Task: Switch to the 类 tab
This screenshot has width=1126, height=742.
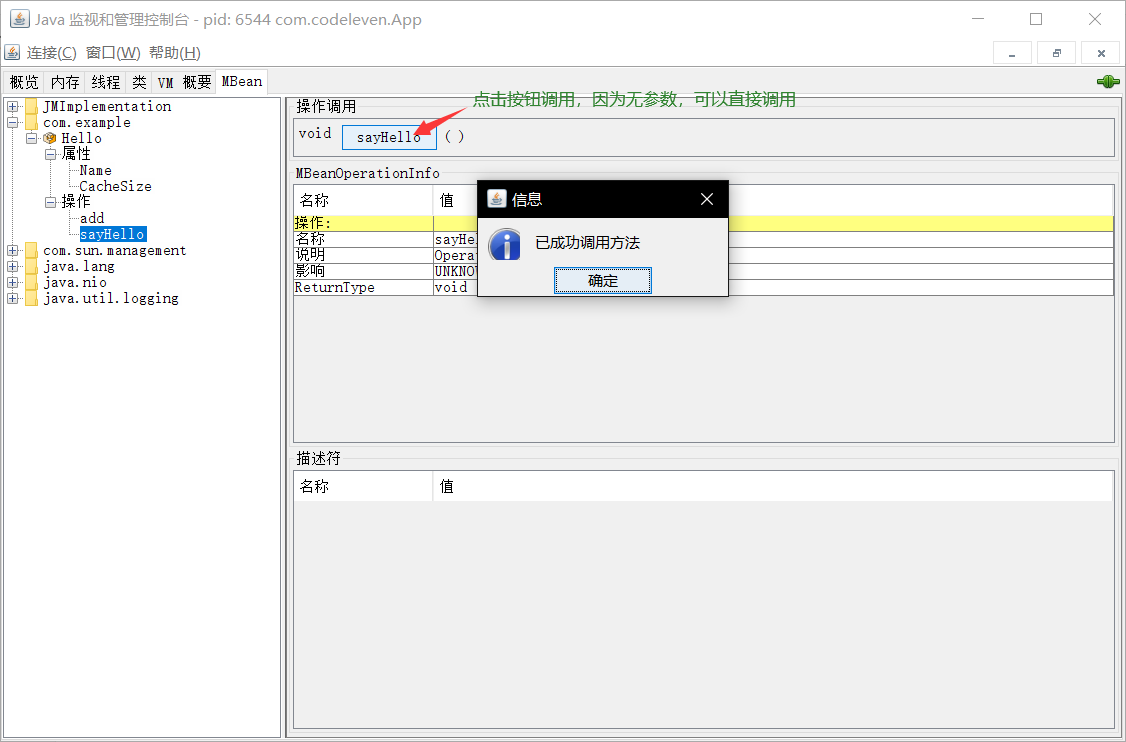Action: 139,82
